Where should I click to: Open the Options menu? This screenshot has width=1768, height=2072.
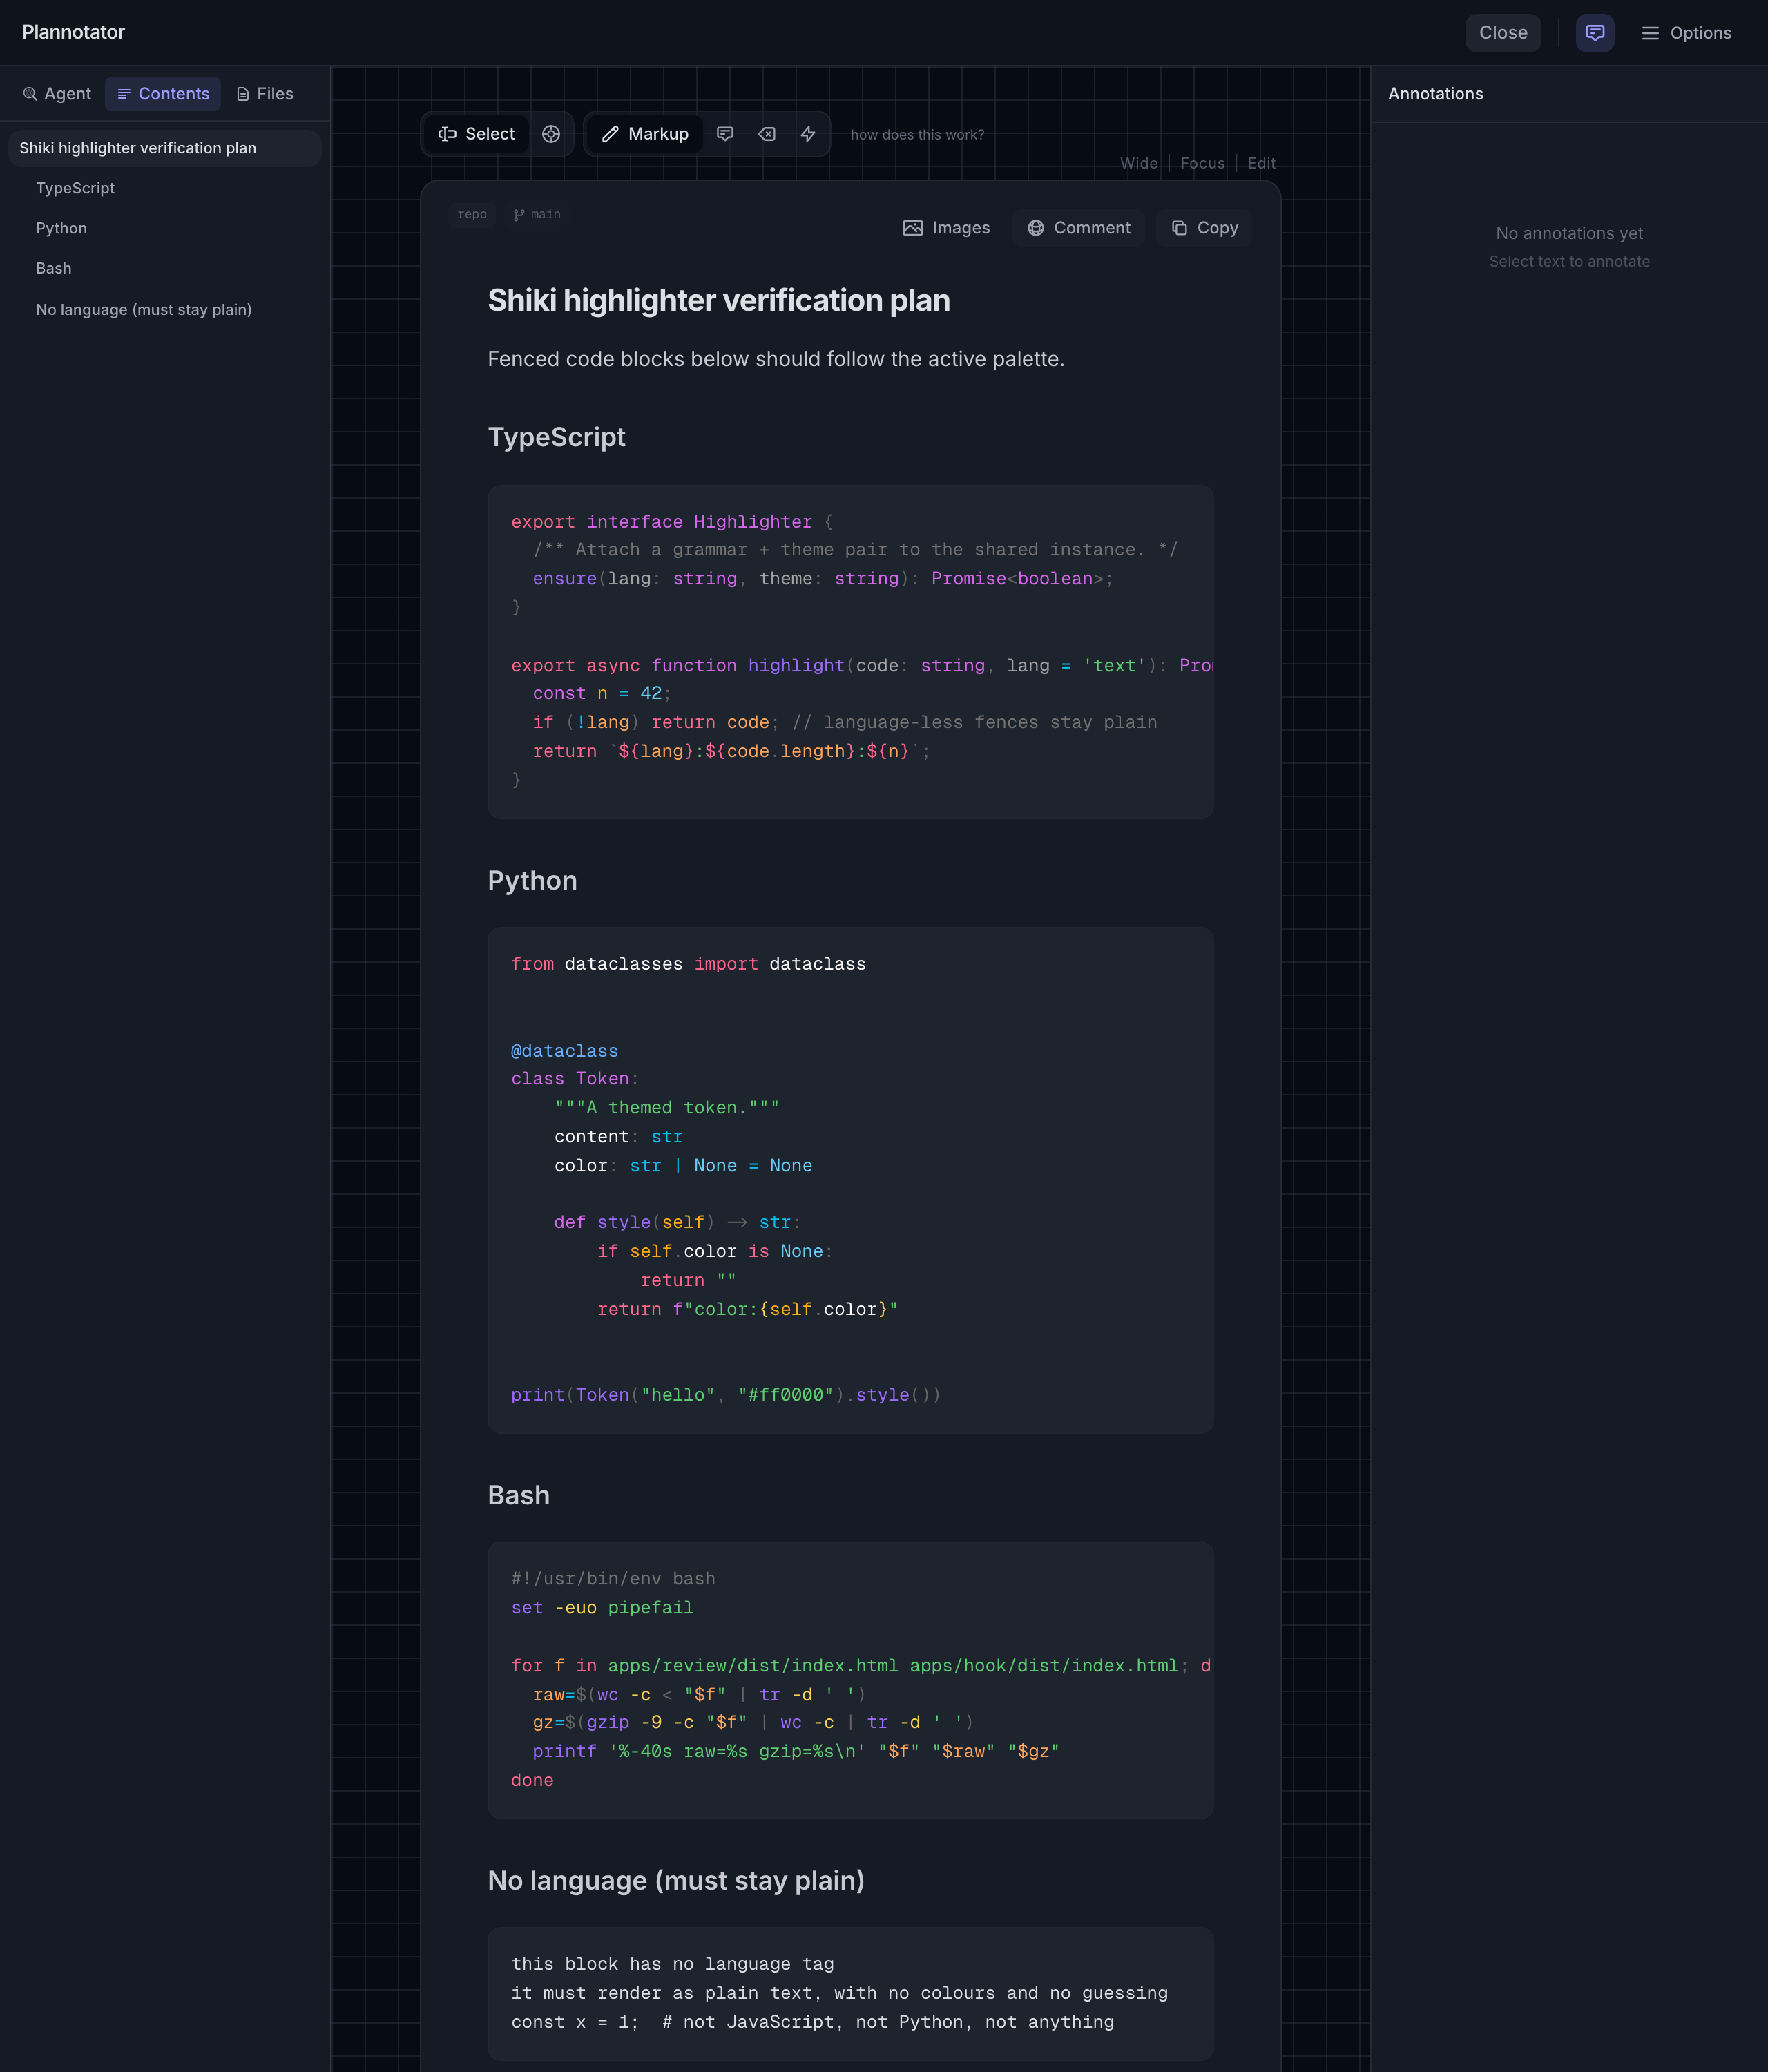tap(1686, 33)
